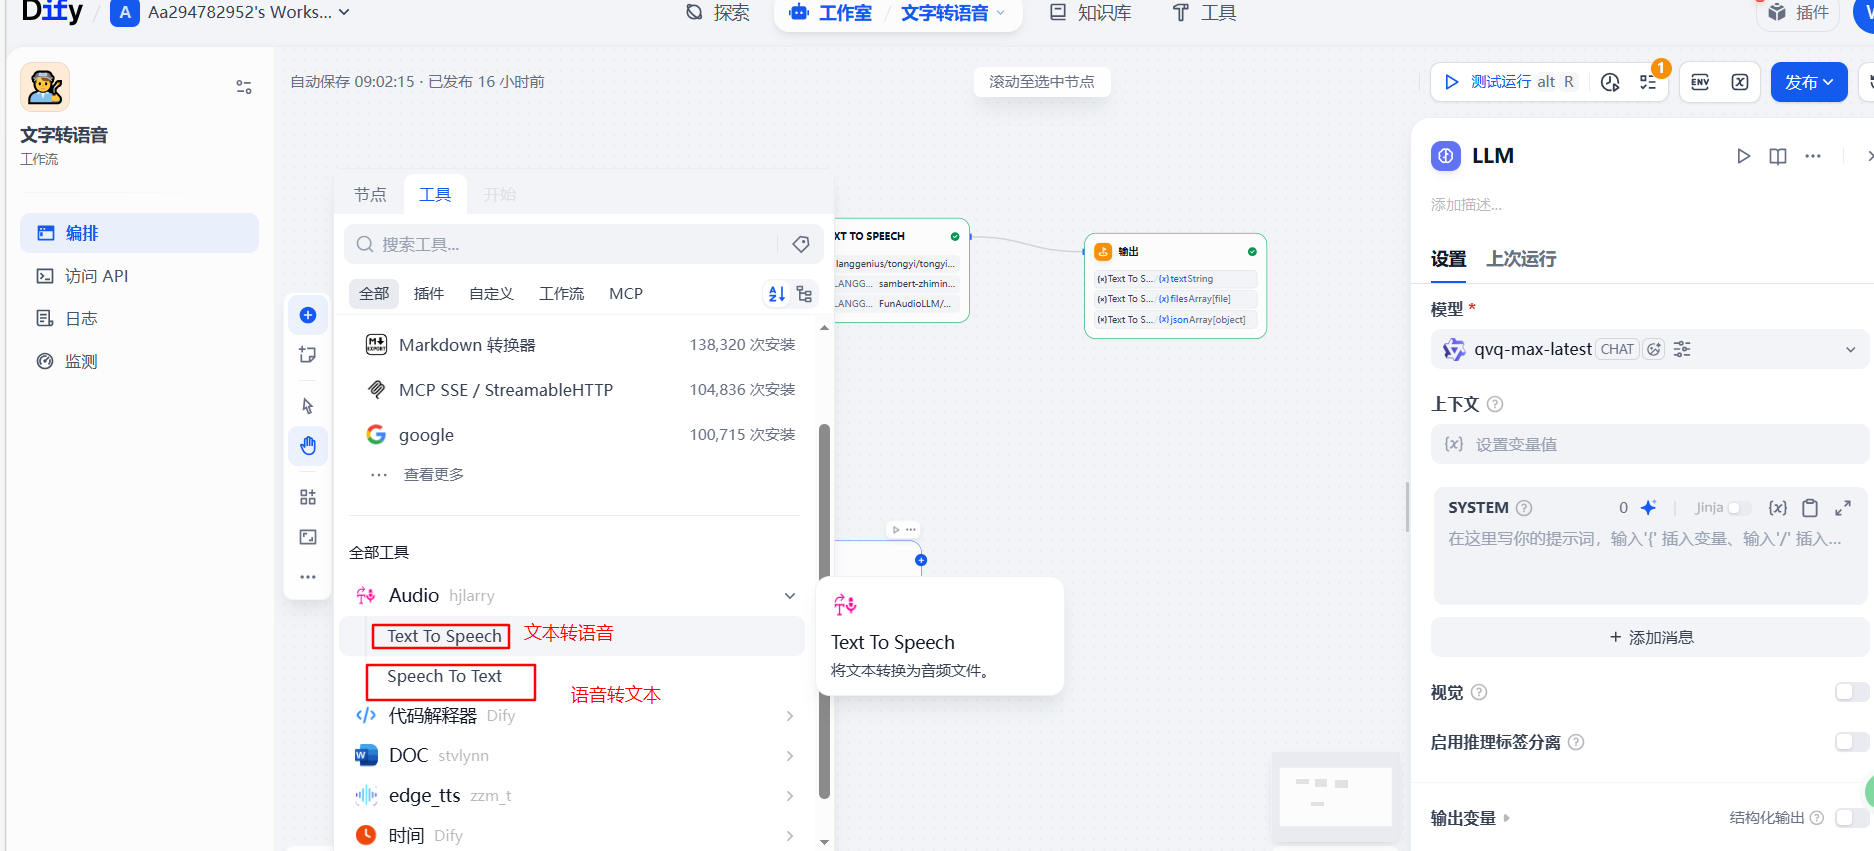Collapse the Audio tool group
1874x851 pixels.
pos(790,596)
